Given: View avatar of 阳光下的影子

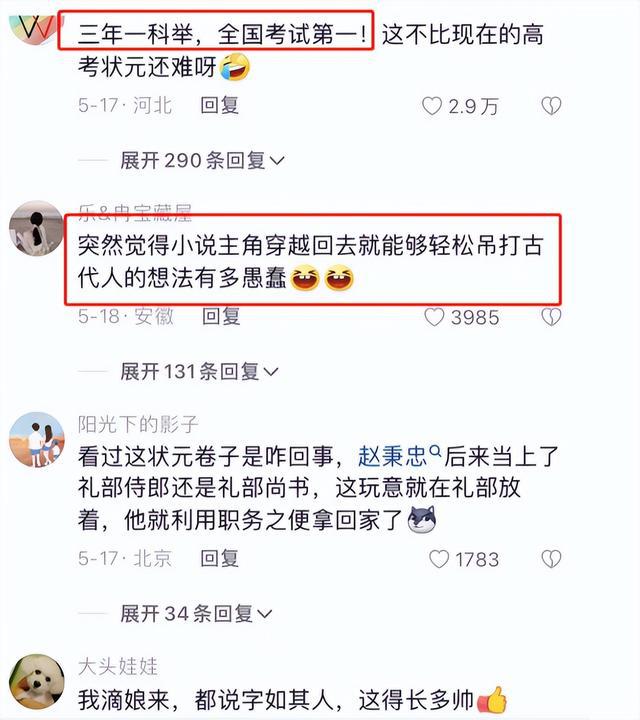Looking at the screenshot, I should (37, 439).
